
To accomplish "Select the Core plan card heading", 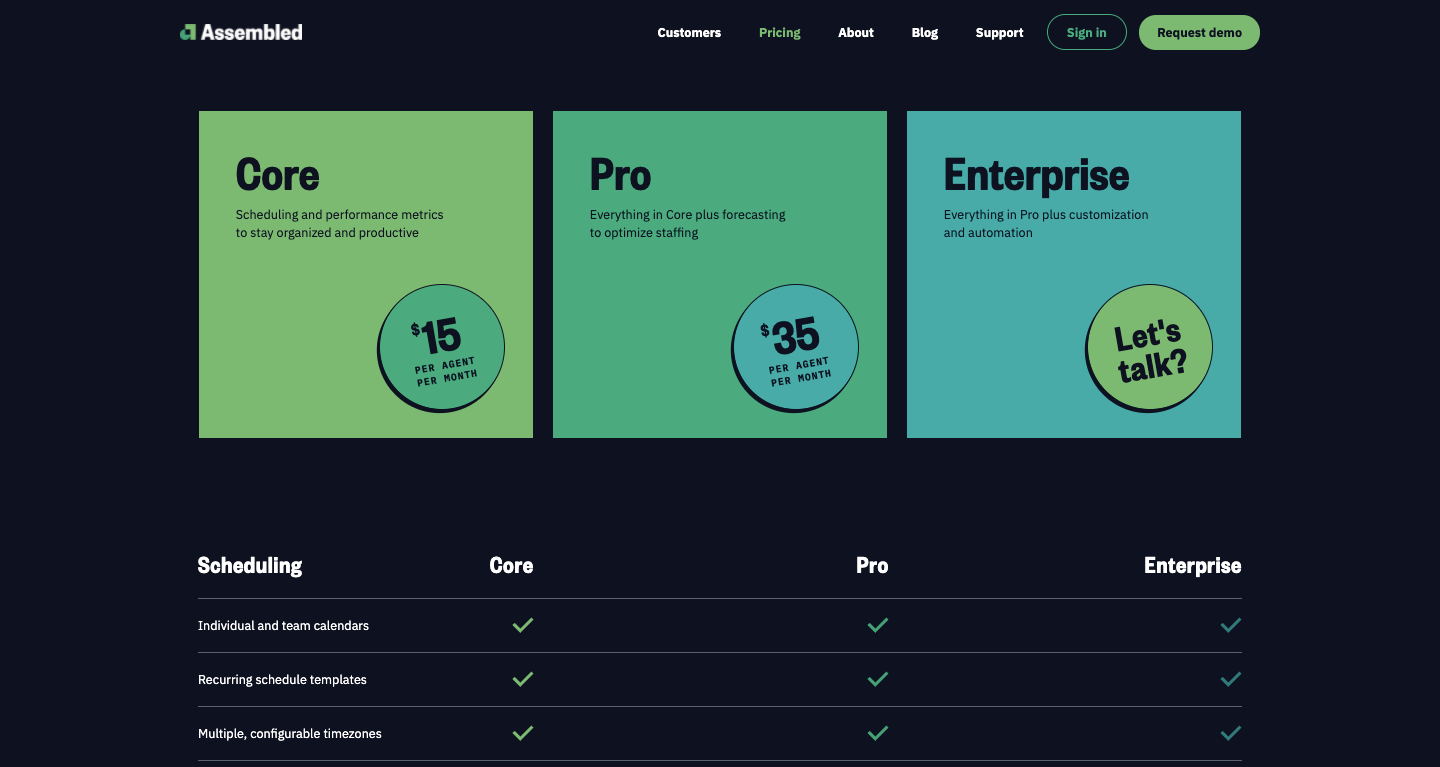I will (x=277, y=175).
